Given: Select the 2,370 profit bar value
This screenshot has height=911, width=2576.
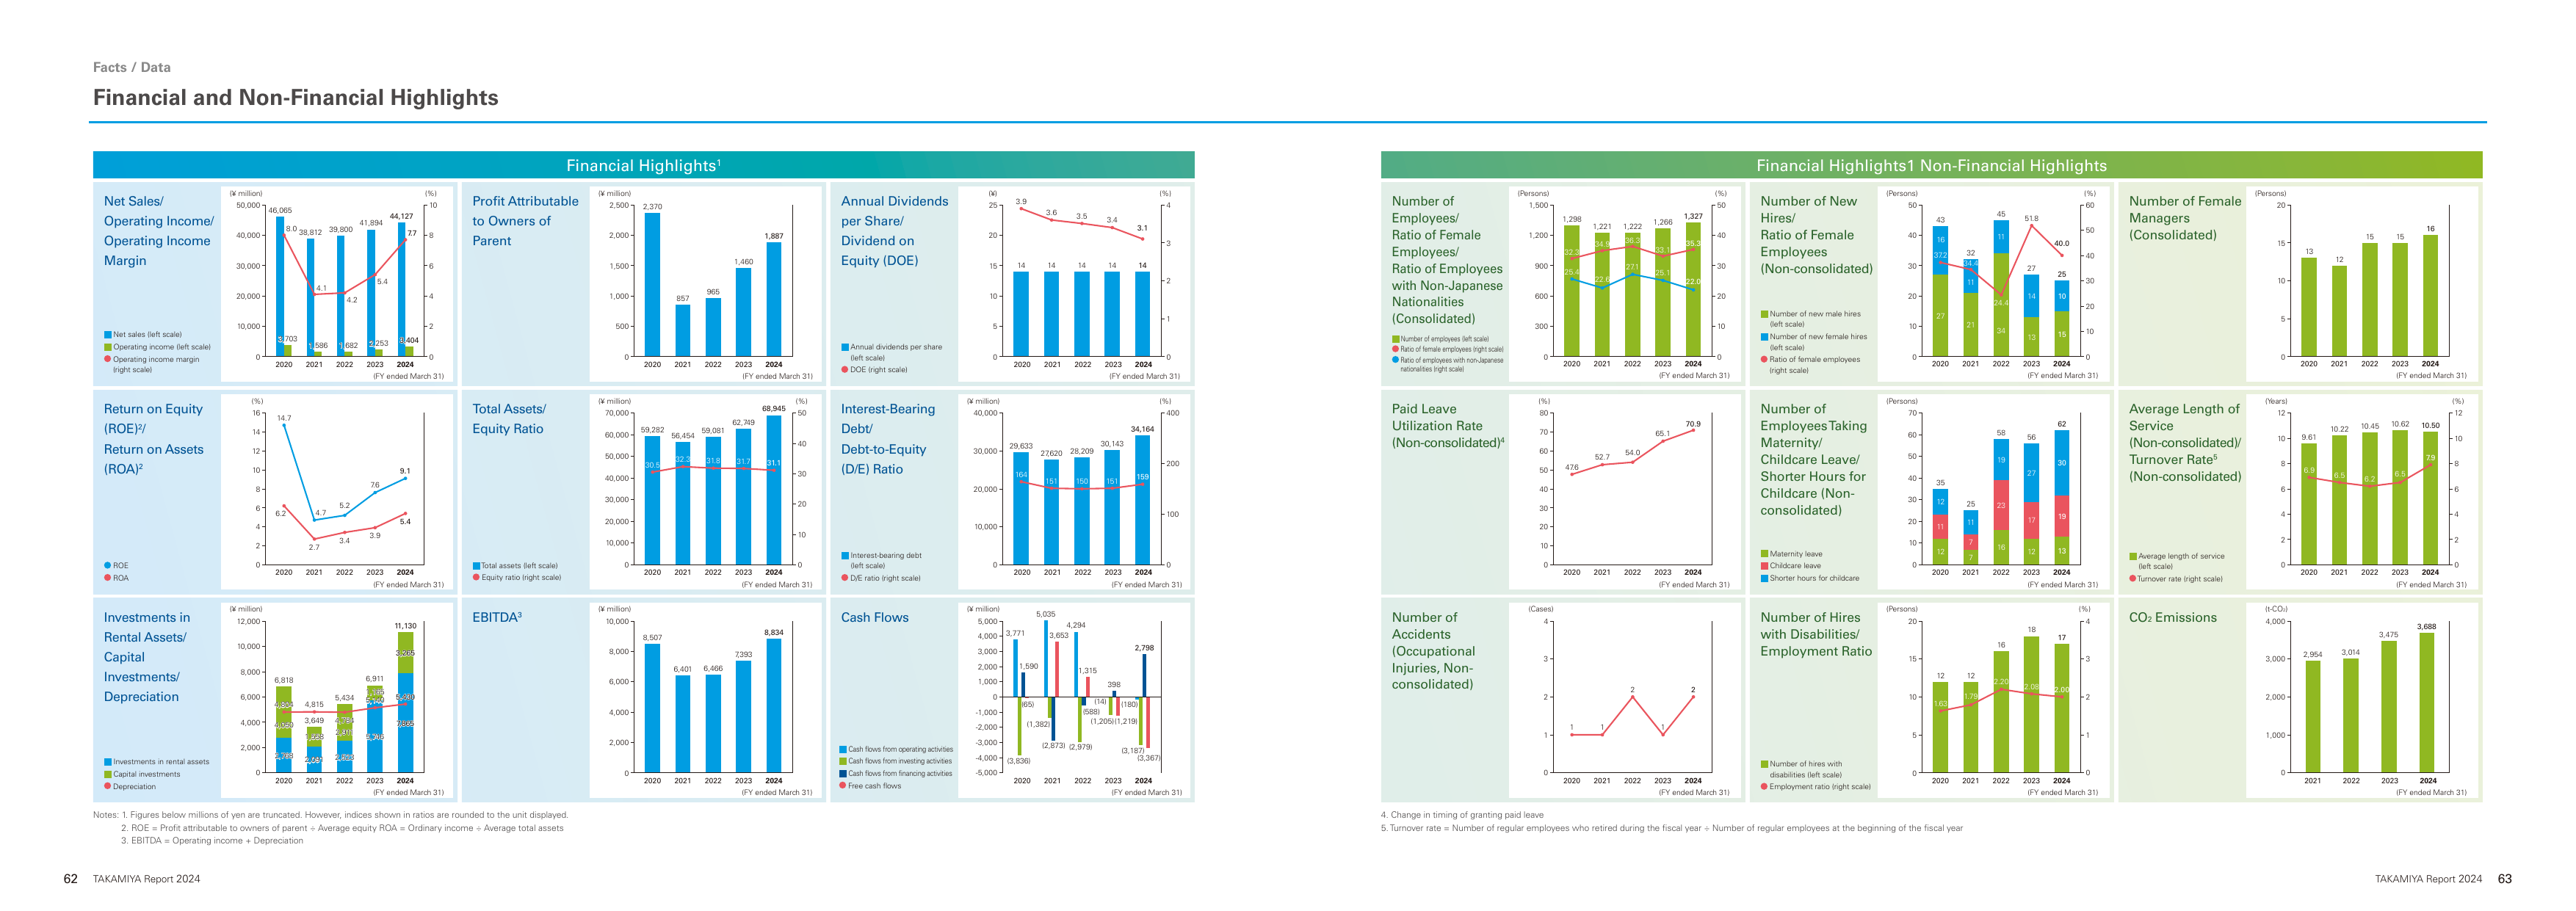Looking at the screenshot, I should tap(652, 207).
